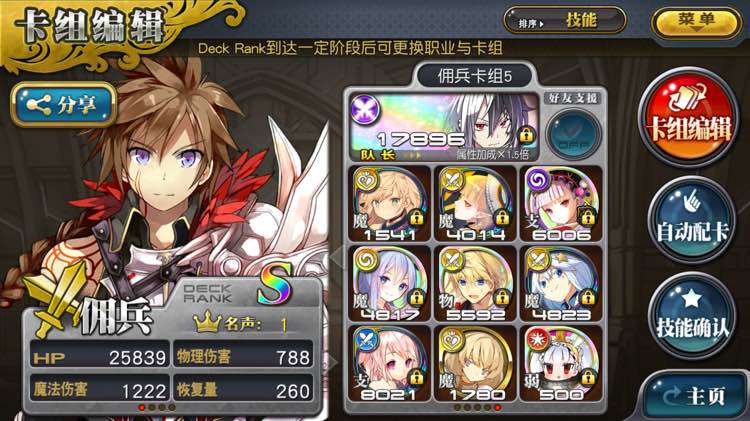Open the leader card 队长 17896
The width and height of the screenshot is (750, 421).
[445, 127]
